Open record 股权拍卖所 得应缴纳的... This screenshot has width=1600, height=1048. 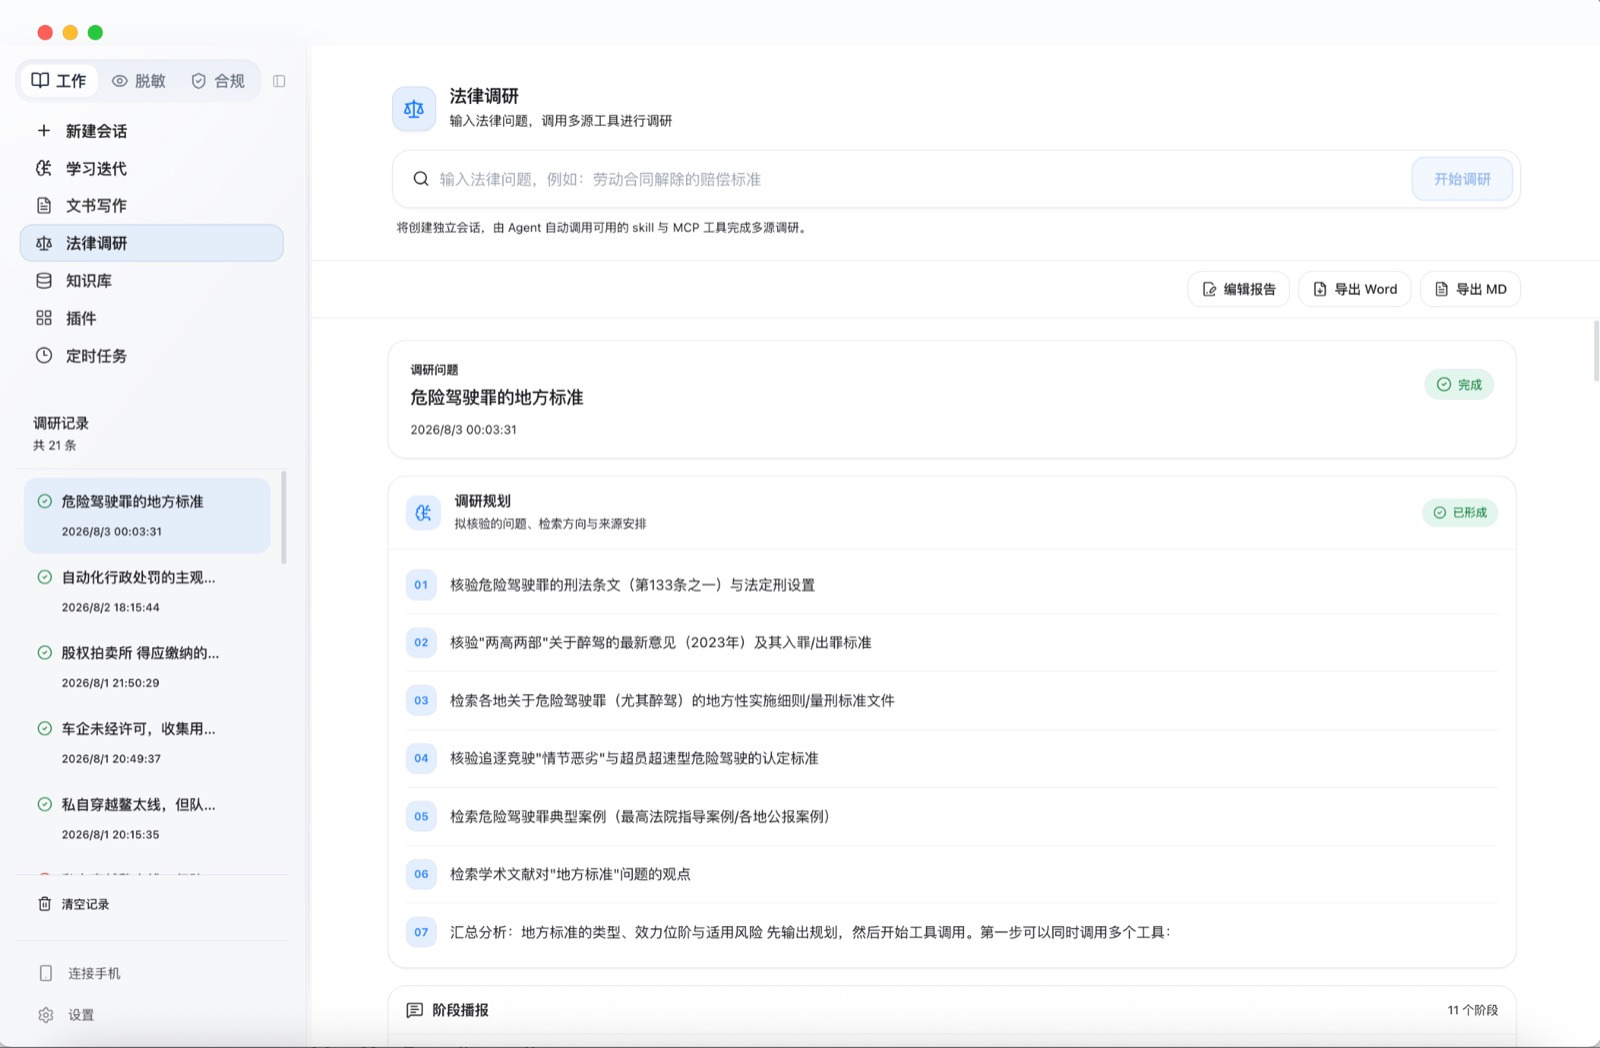click(x=147, y=667)
